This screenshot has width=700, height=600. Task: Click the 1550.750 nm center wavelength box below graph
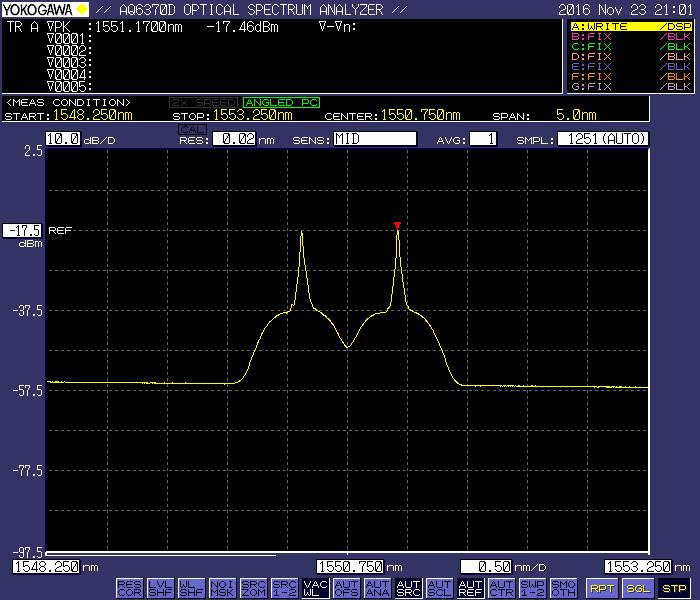(350, 567)
